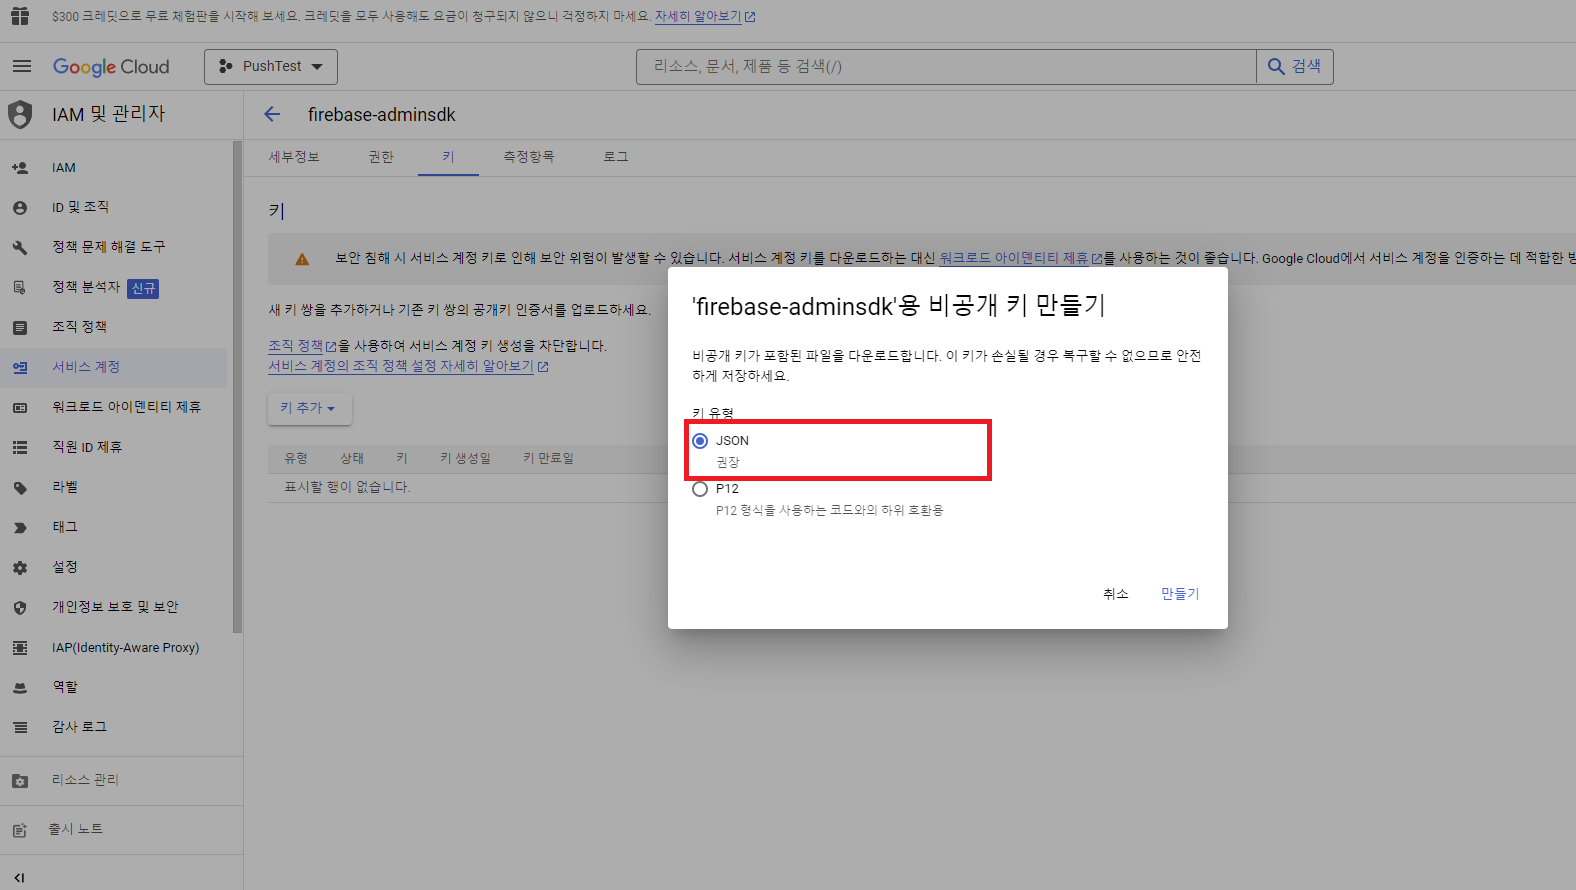The height and width of the screenshot is (890, 1576).
Task: Click the 표시할 행이 없습니다 empty table text
Action: (347, 487)
